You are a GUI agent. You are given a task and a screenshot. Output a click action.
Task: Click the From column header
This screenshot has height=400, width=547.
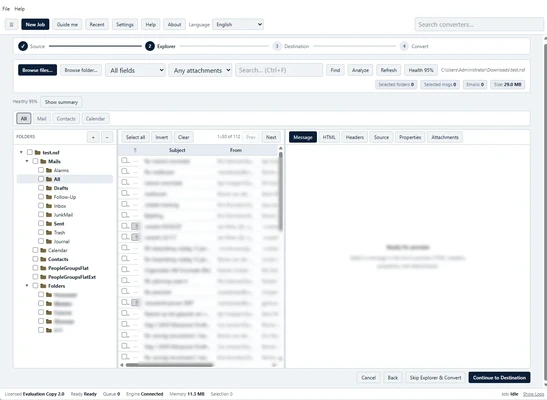pyautogui.click(x=235, y=150)
